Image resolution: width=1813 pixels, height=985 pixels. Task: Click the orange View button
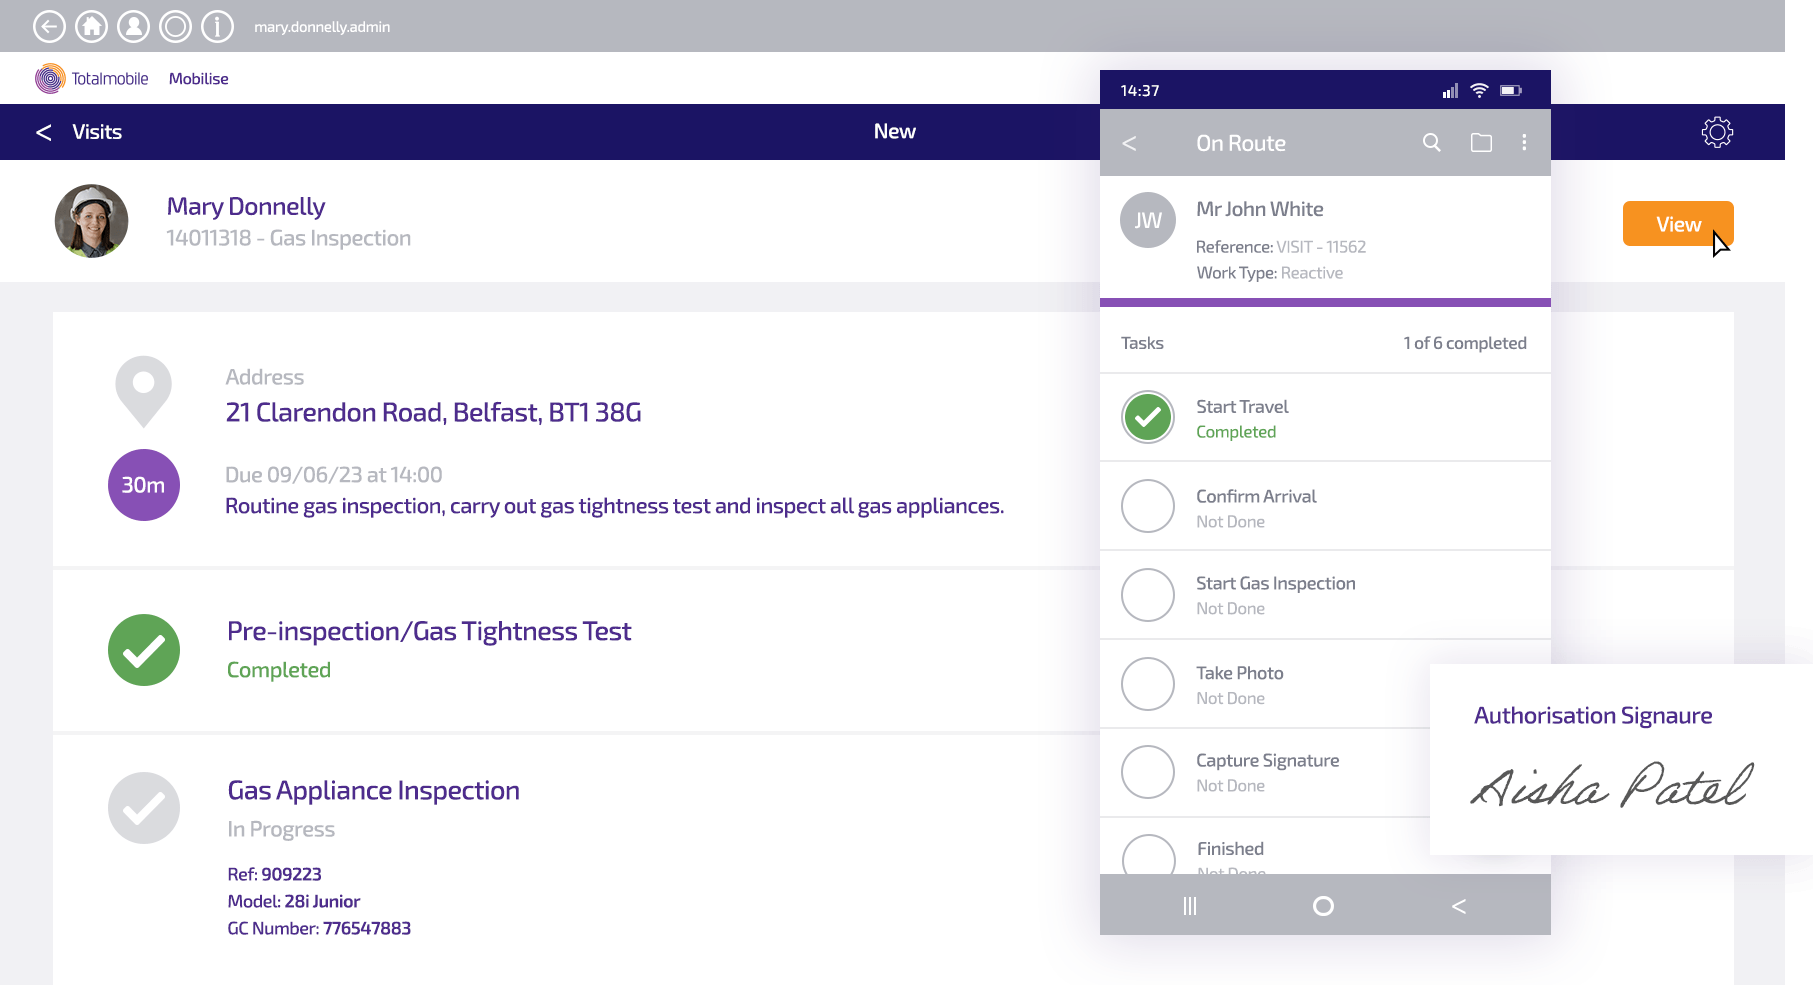1677,224
